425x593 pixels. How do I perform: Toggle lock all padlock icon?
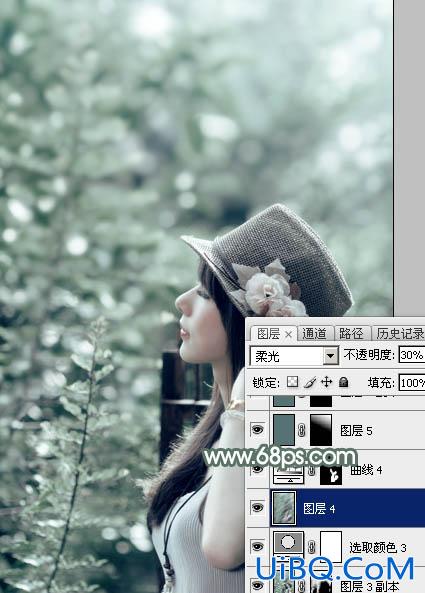[x=344, y=382]
